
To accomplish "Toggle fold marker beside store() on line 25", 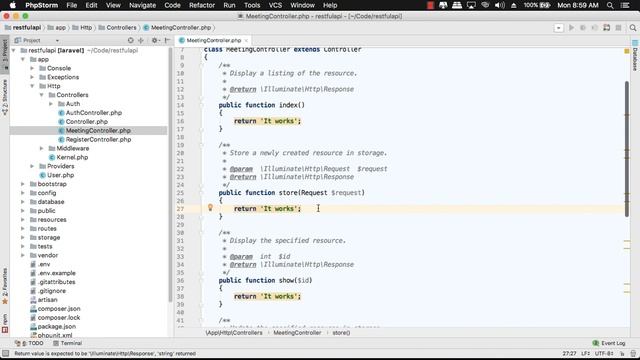I will (201, 193).
